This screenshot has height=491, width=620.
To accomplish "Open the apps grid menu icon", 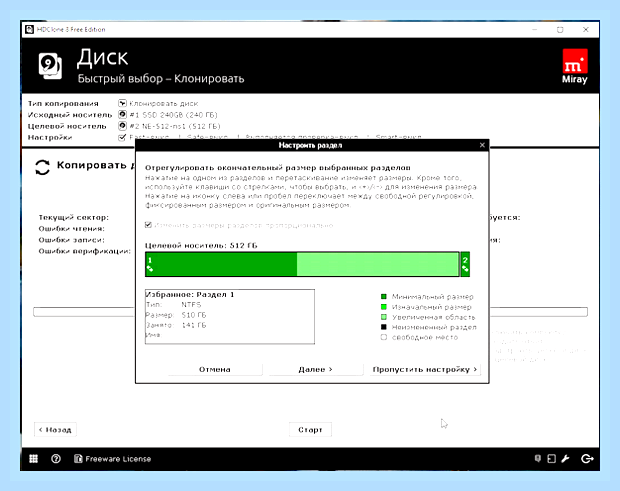I will click(x=34, y=459).
